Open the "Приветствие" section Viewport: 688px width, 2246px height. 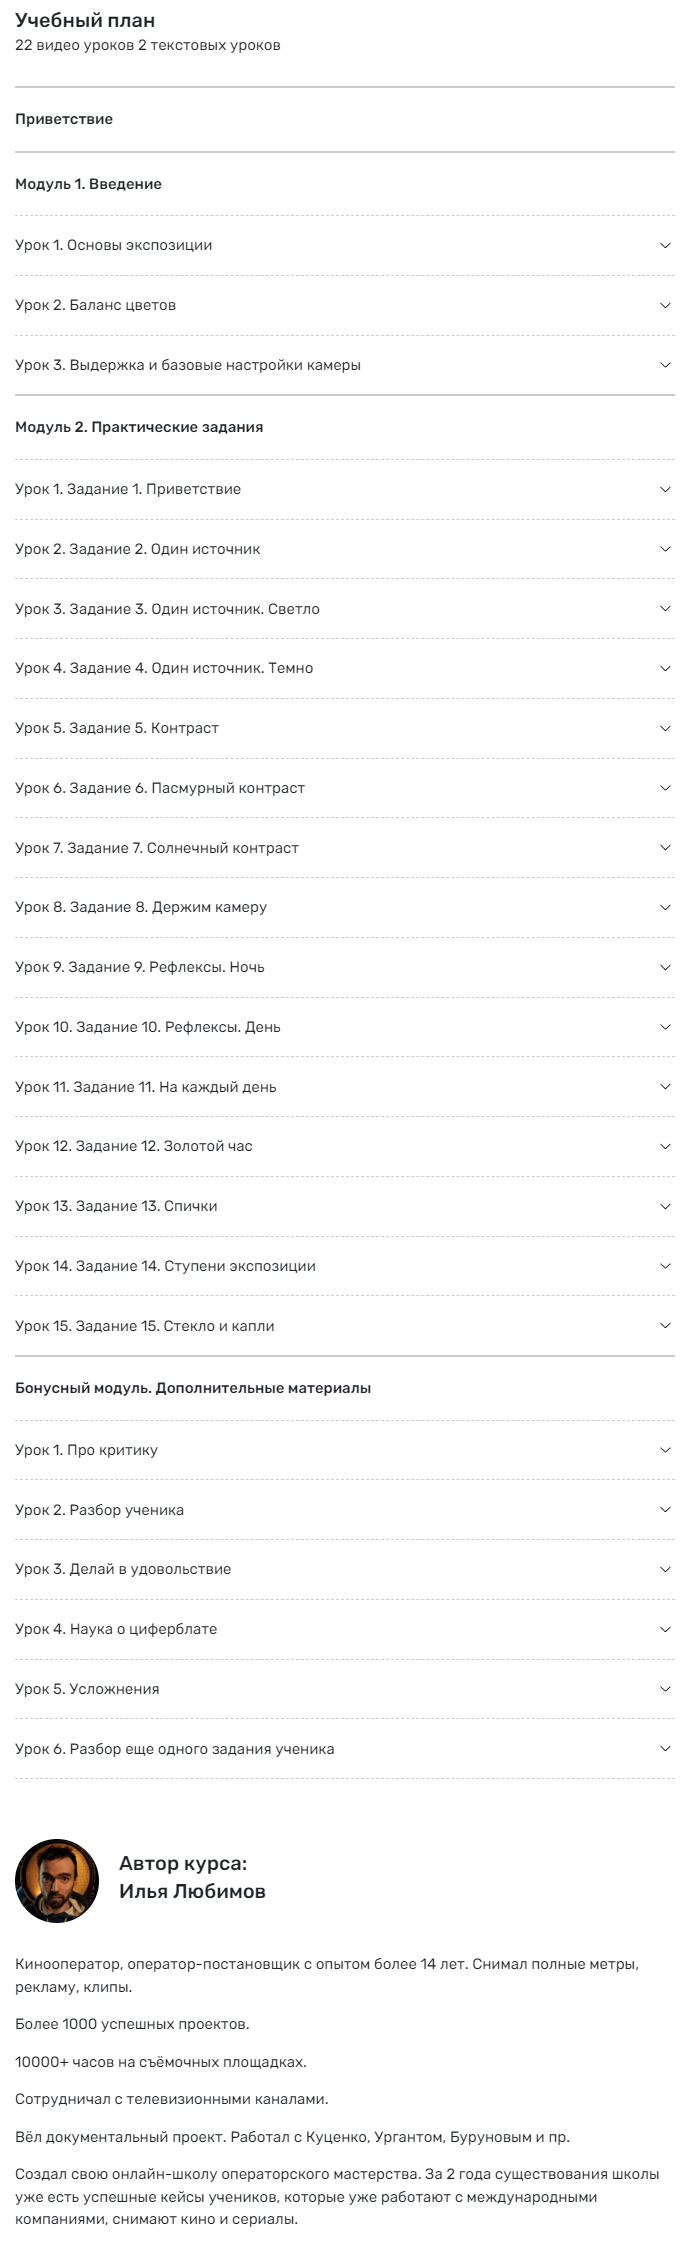(64, 119)
